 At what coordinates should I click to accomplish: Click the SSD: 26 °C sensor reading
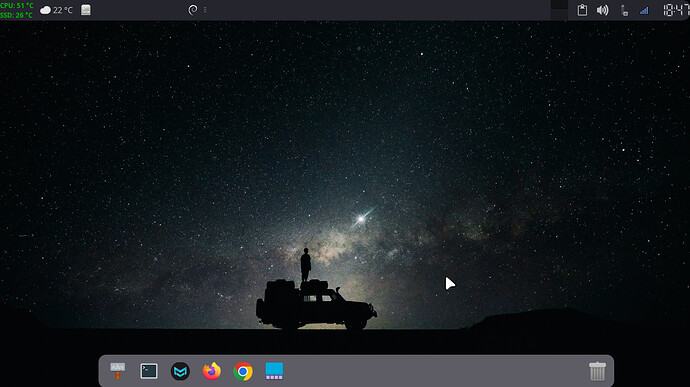tap(16, 15)
